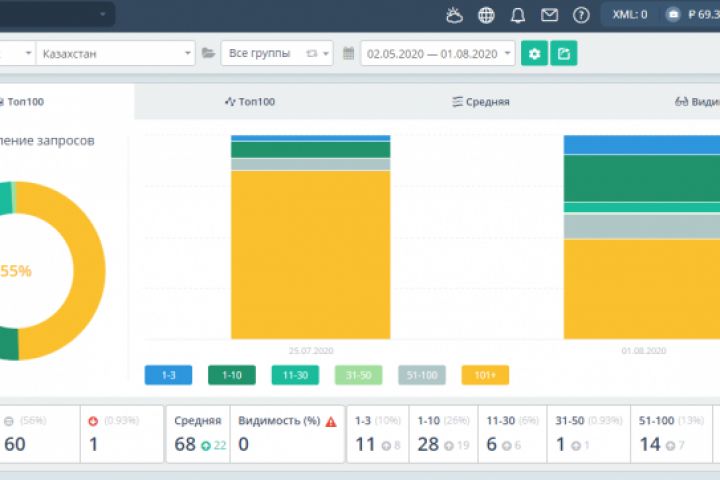The image size is (720, 480).
Task: Click the globe language icon
Action: [486, 16]
